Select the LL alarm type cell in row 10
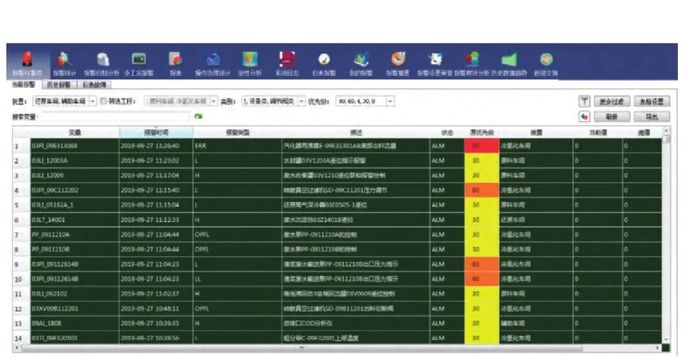Image resolution: width=700 pixels, height=360 pixels. [238, 279]
